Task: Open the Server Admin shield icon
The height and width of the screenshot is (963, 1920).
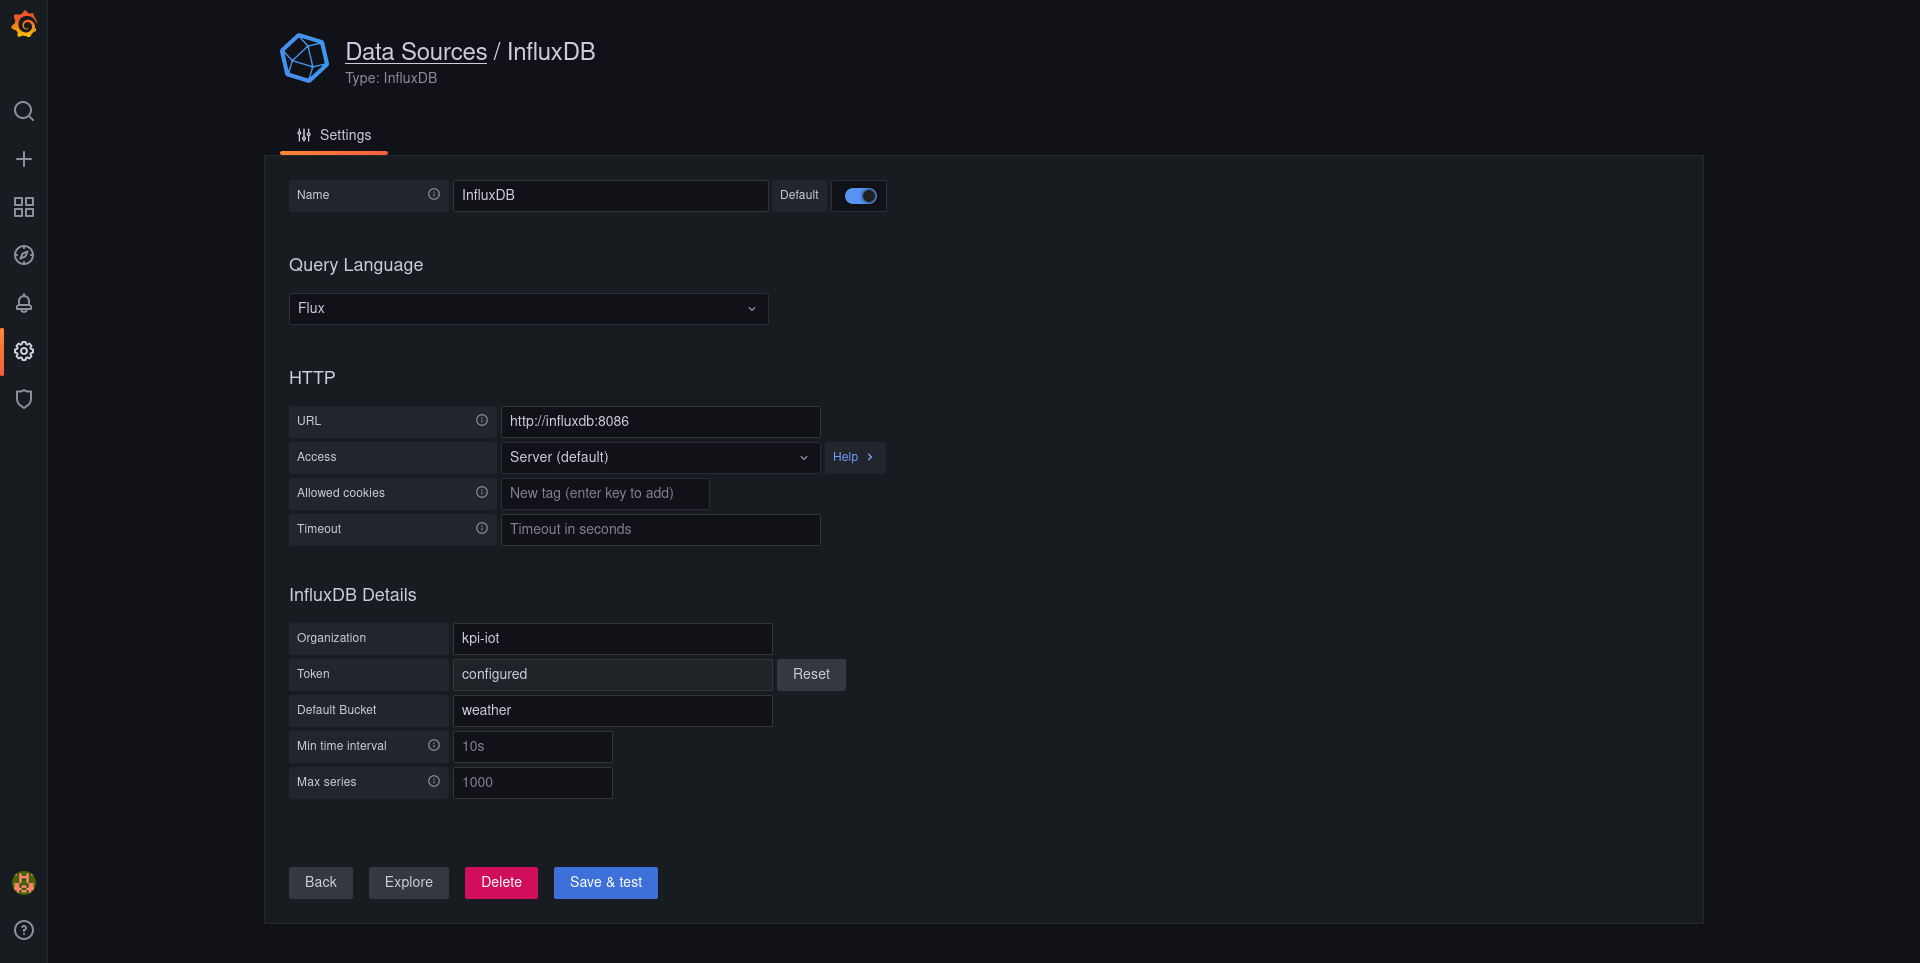Action: pyautogui.click(x=24, y=399)
